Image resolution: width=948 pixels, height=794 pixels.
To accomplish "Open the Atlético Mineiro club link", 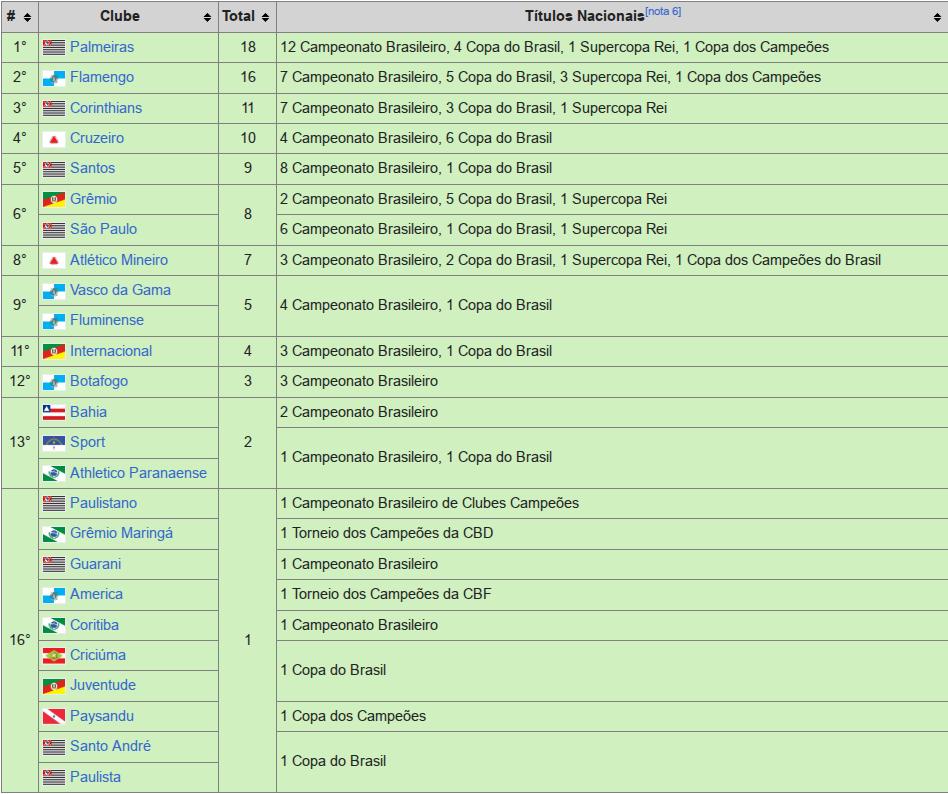I will 119,259.
